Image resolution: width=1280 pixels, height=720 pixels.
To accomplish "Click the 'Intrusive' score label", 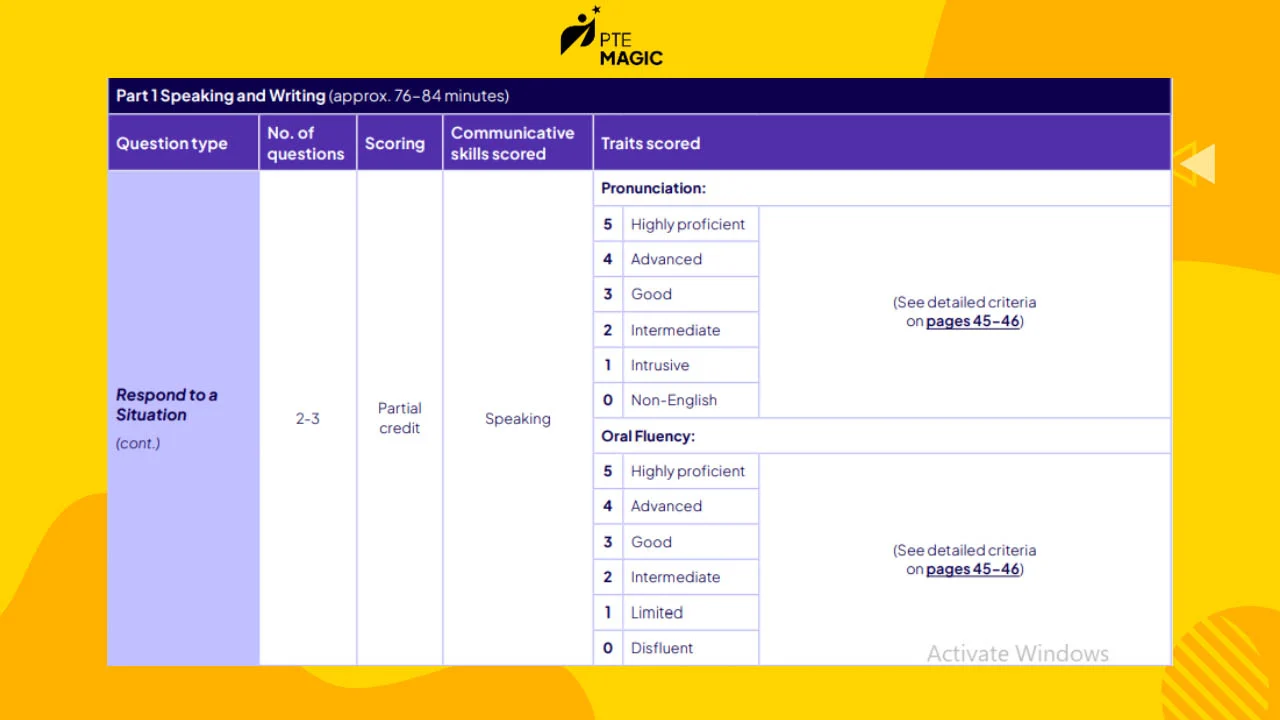I will 660,365.
